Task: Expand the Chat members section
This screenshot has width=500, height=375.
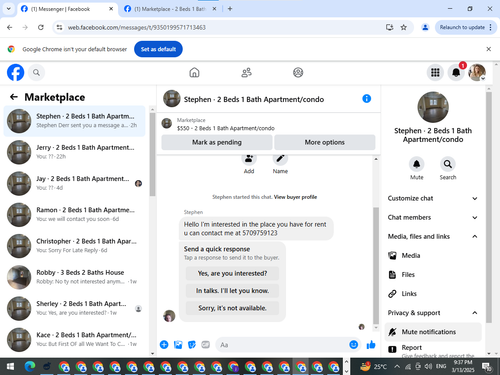Action: tap(433, 217)
